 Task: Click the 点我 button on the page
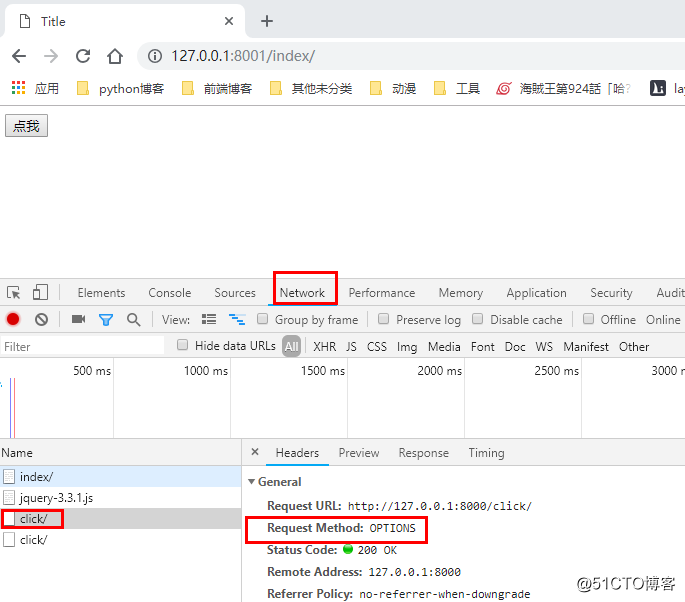point(26,126)
